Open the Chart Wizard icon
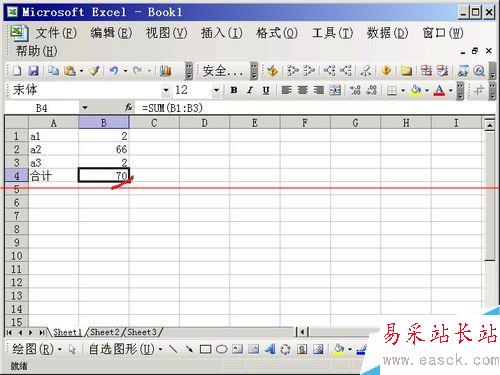The width and height of the screenshot is (500, 375). tap(166, 71)
